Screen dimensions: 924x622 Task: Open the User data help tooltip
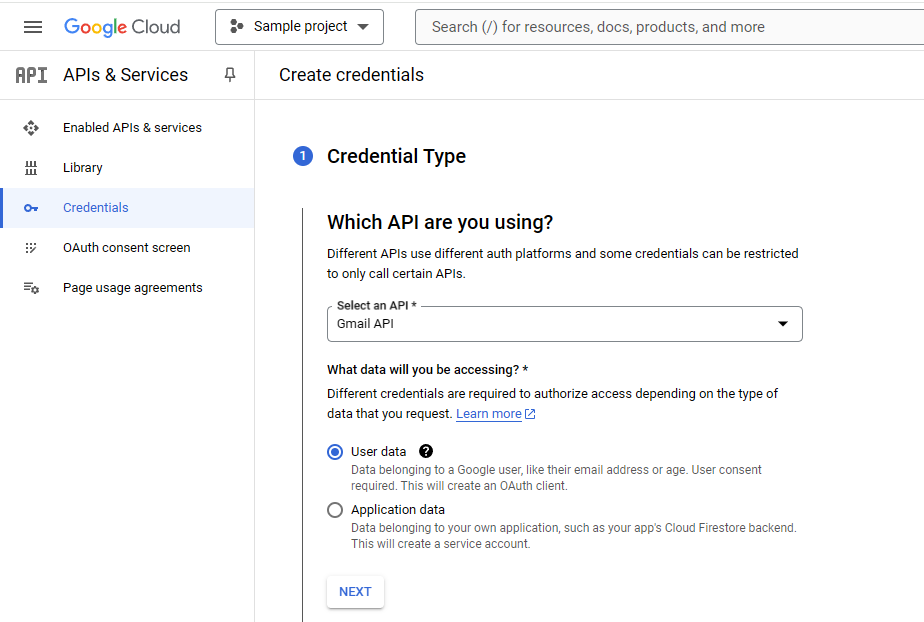tap(425, 451)
